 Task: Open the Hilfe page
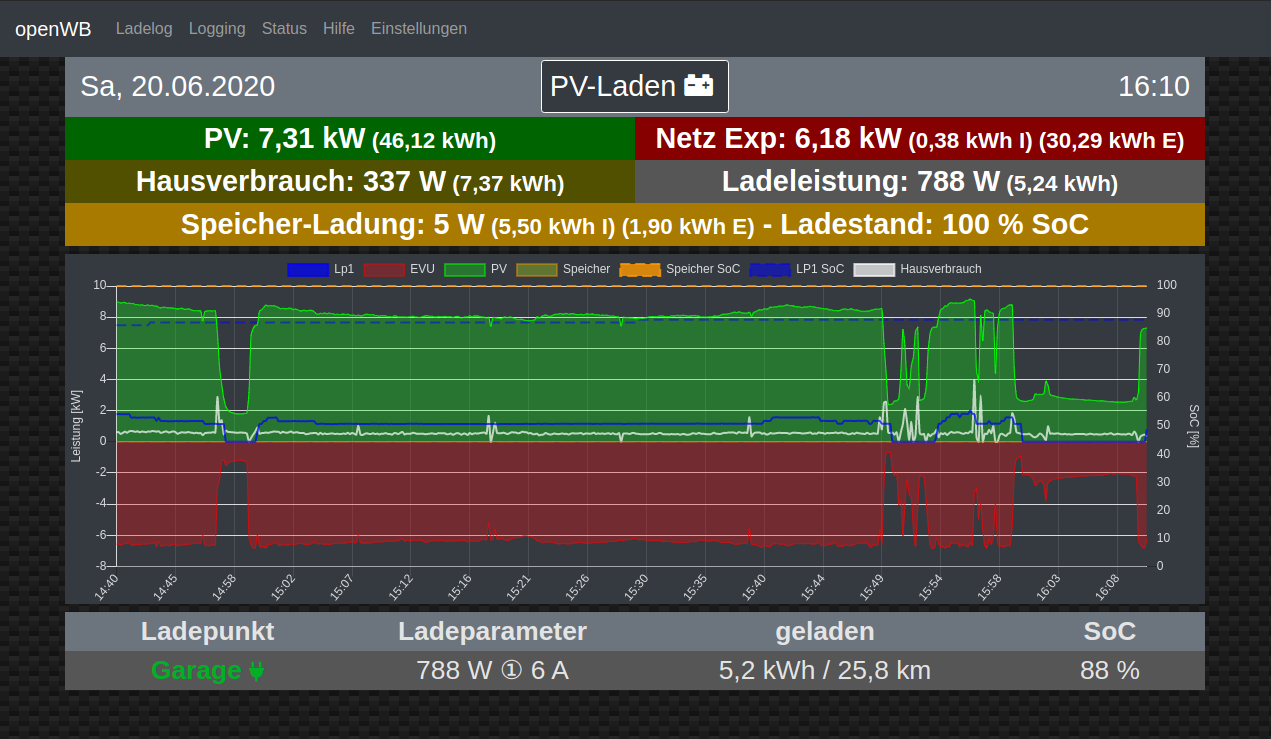339,28
